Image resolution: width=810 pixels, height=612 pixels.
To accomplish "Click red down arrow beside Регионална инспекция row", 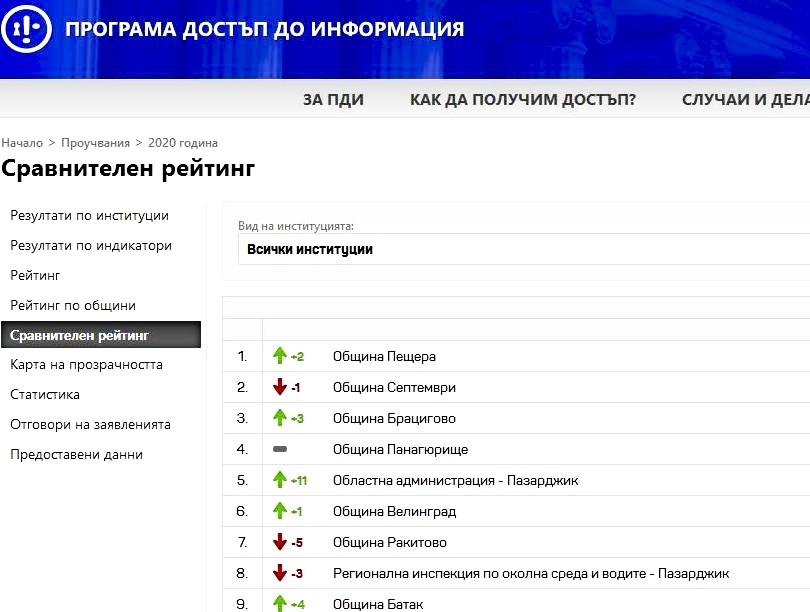I will click(x=279, y=573).
